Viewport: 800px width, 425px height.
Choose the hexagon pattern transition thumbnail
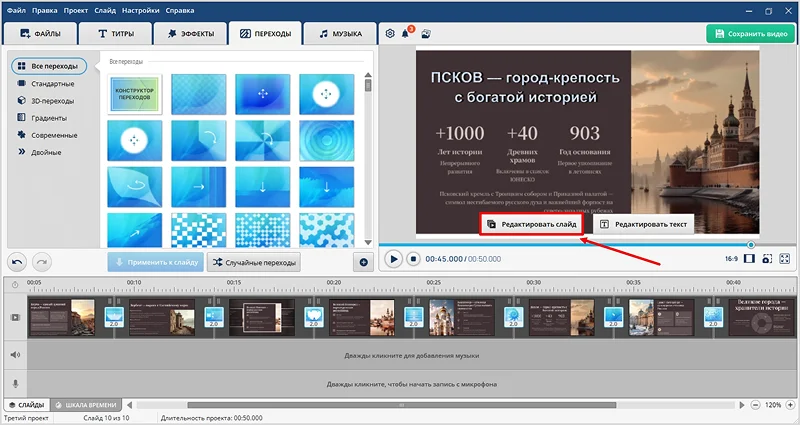coord(327,230)
